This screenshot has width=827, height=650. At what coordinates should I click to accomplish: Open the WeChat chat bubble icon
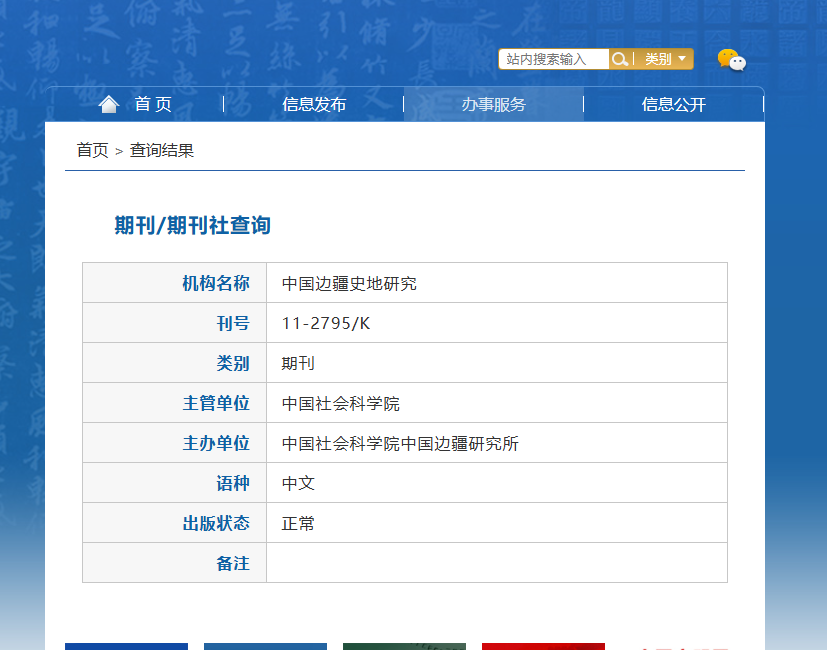click(x=732, y=60)
